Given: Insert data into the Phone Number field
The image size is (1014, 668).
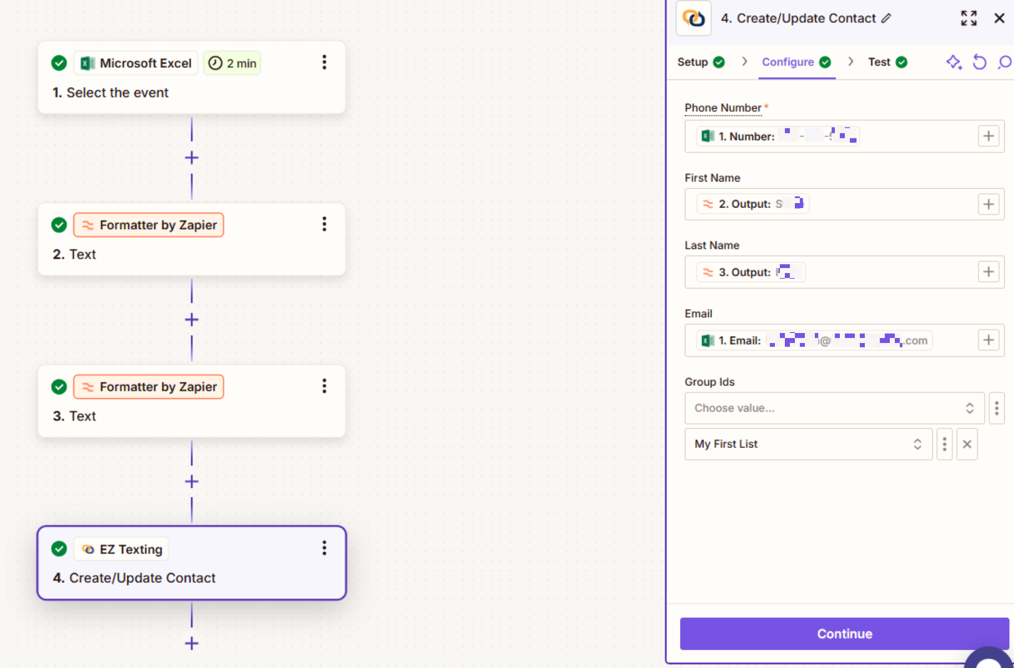Looking at the screenshot, I should (x=988, y=136).
